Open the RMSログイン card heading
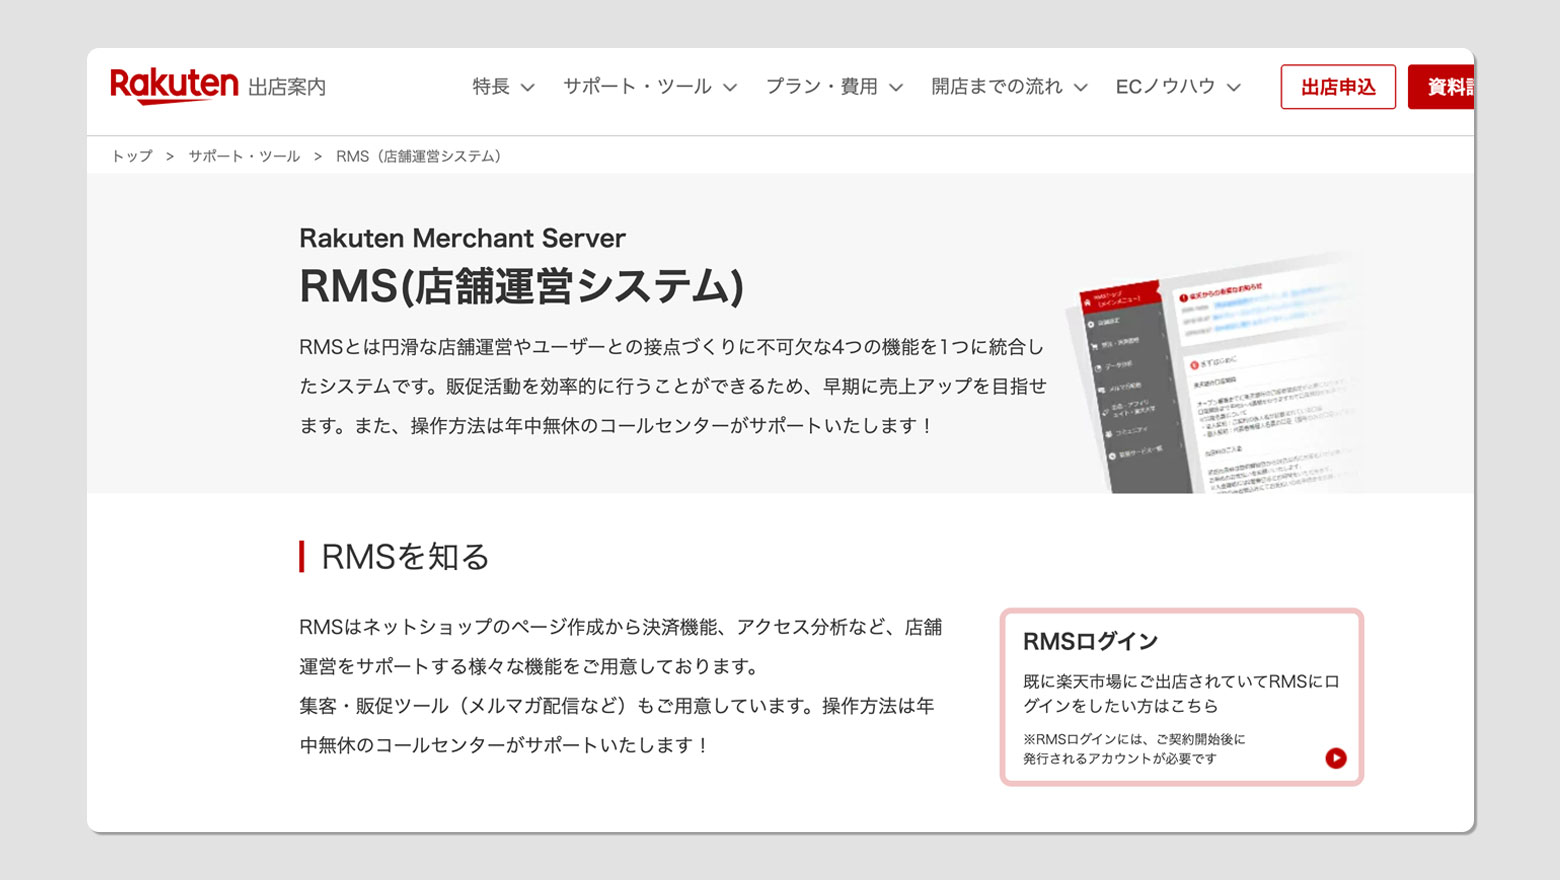The width and height of the screenshot is (1560, 880). [x=1090, y=641]
